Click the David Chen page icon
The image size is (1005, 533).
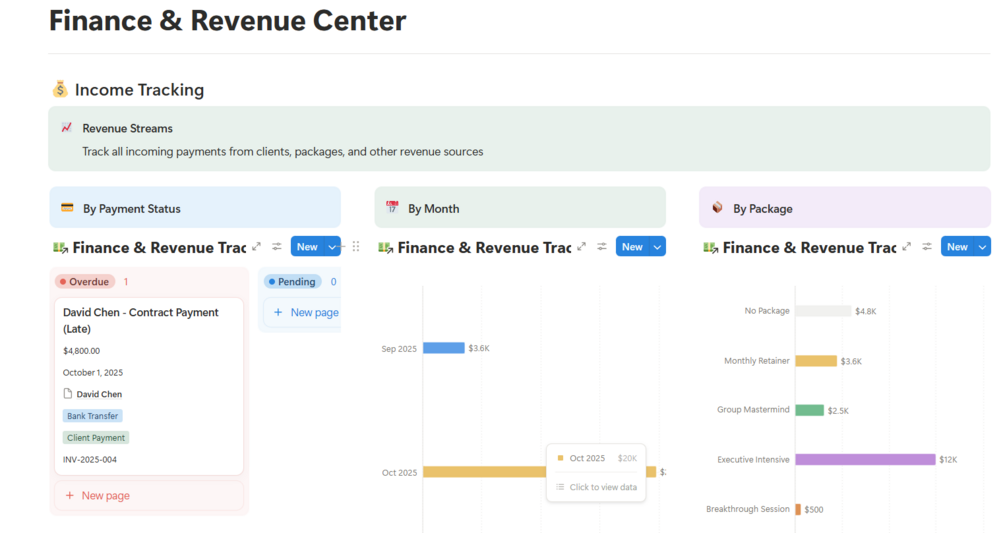click(68, 394)
